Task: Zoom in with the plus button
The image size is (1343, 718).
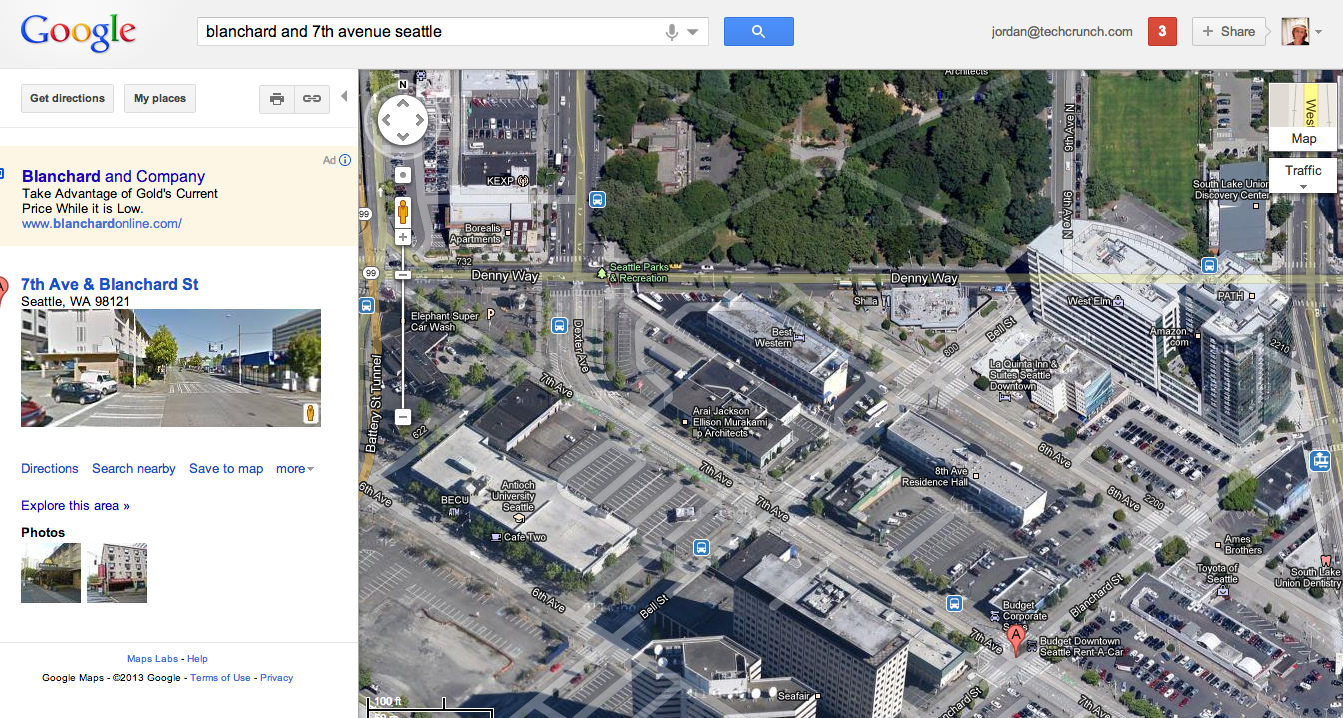Action: [x=403, y=237]
